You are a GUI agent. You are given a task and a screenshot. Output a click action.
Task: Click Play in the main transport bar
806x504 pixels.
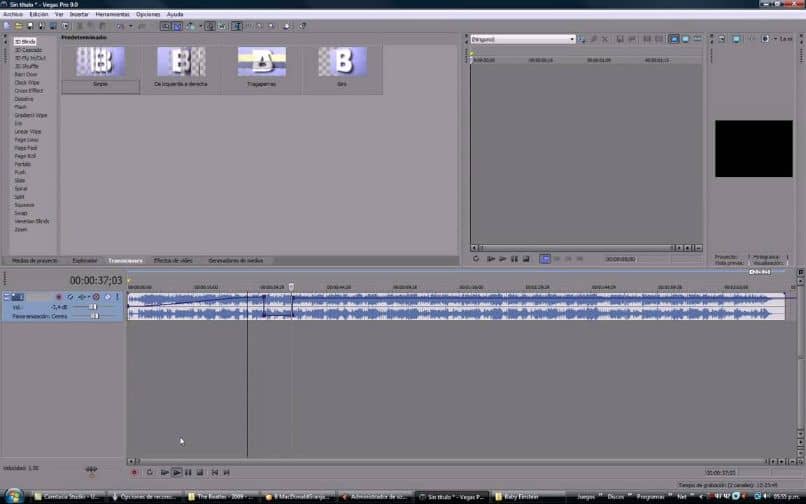[x=176, y=472]
